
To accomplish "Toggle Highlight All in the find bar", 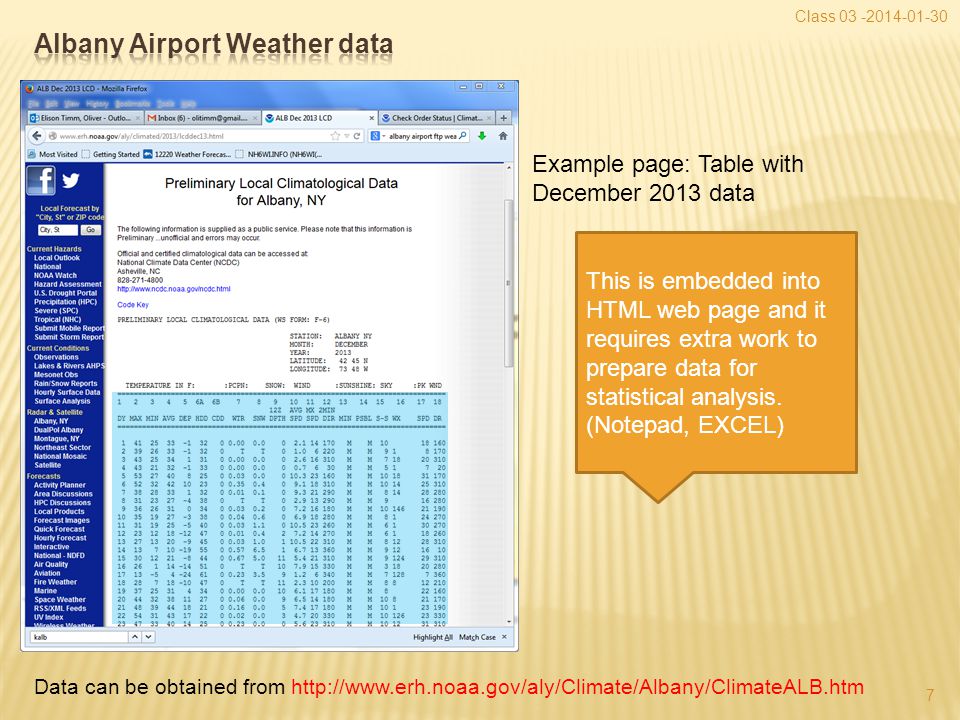I will [x=433, y=637].
